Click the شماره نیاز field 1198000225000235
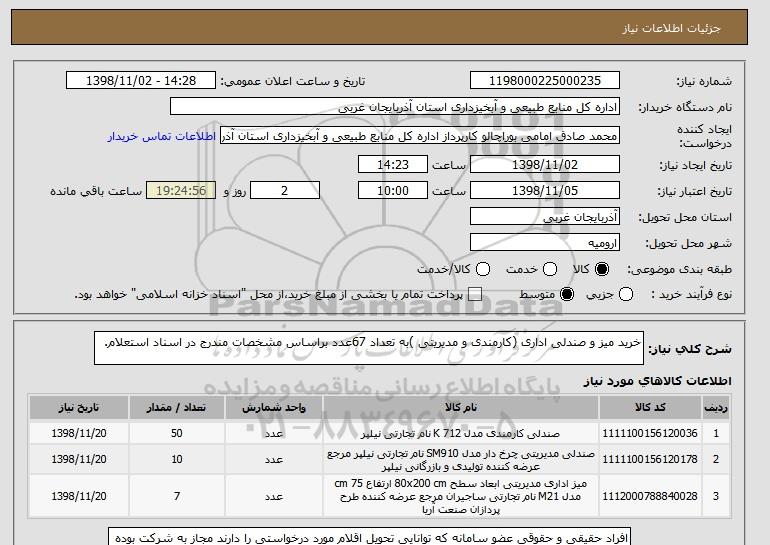This screenshot has height=545, width=770. pyautogui.click(x=545, y=81)
